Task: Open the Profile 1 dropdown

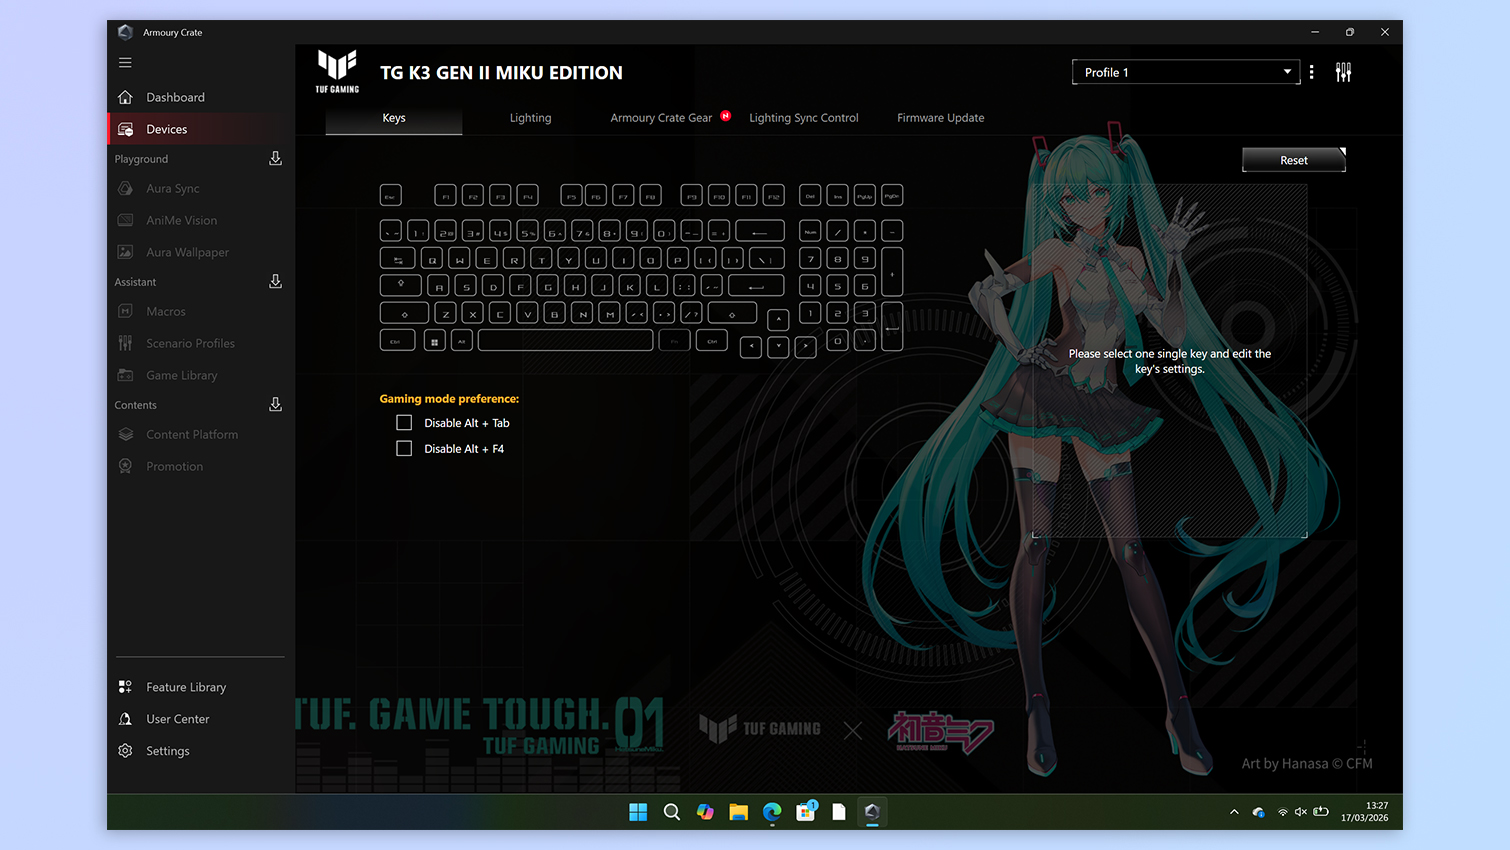Action: click(1185, 72)
